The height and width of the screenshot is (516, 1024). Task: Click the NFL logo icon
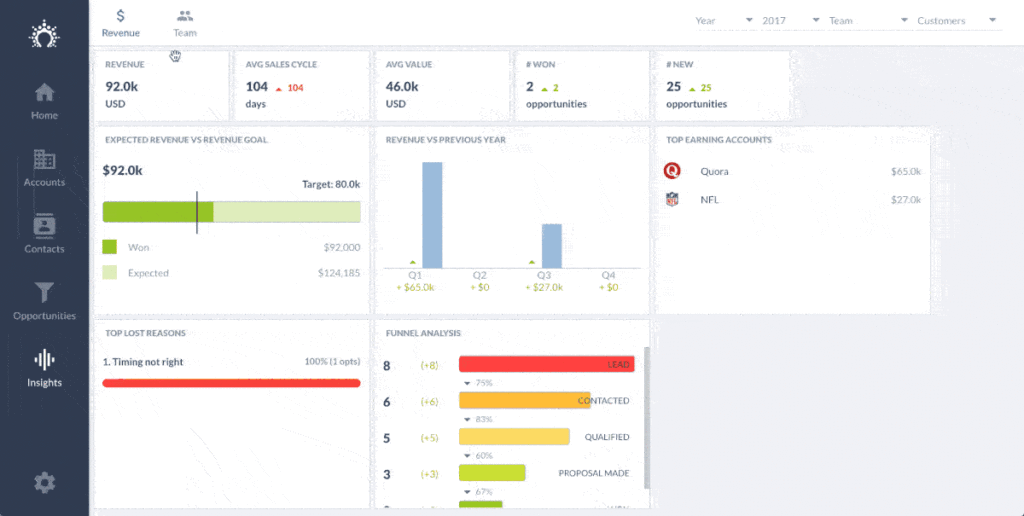coord(672,200)
